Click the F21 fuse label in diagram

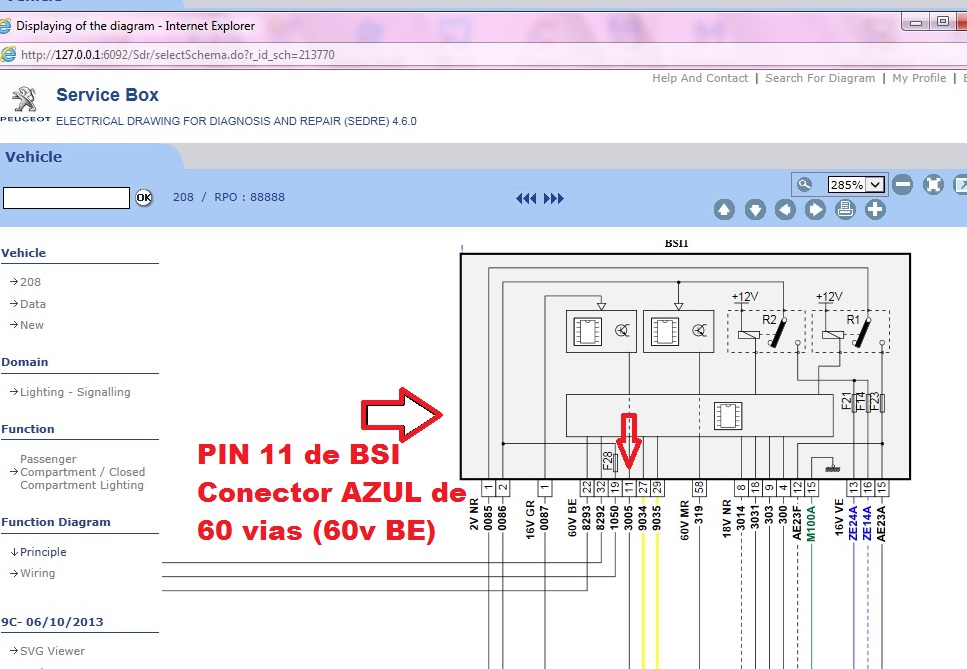[847, 401]
